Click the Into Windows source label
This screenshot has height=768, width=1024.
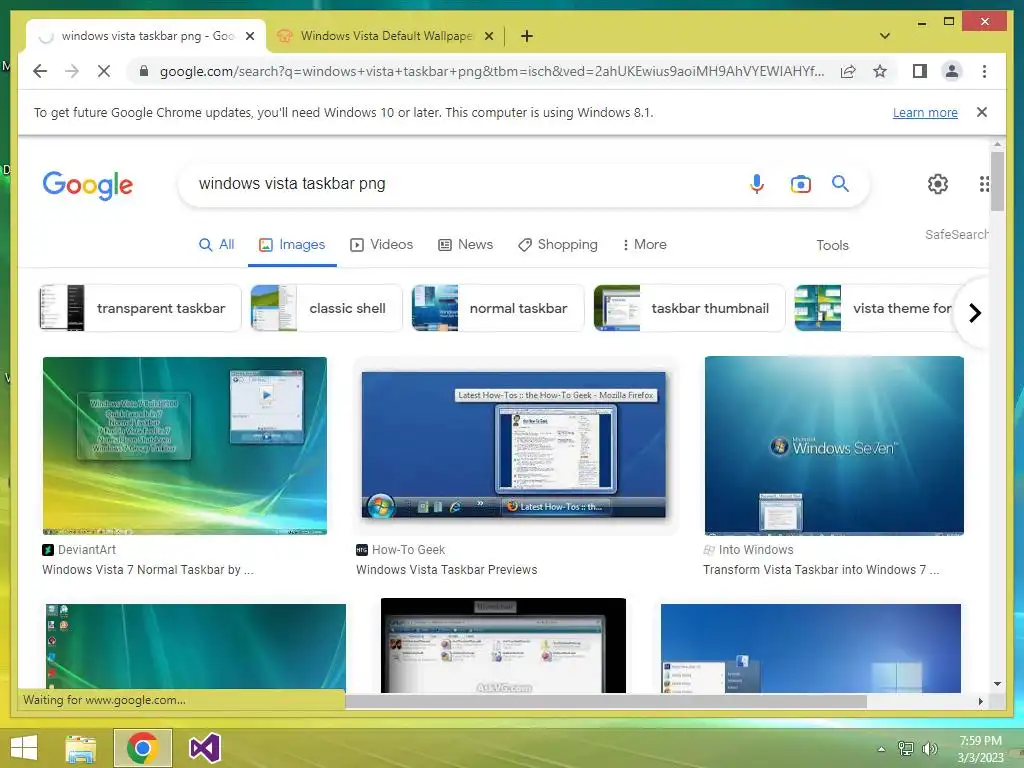click(x=748, y=550)
